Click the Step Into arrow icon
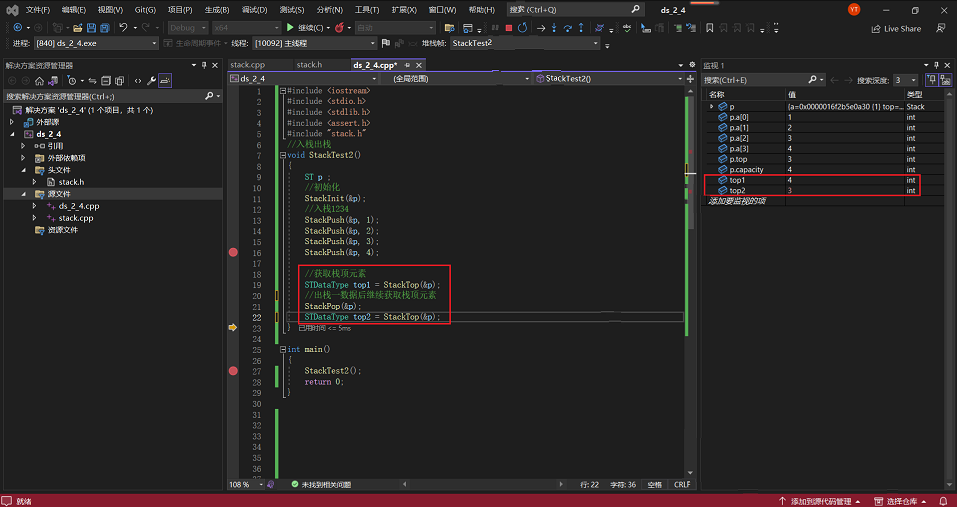This screenshot has height=507, width=957. 554,28
